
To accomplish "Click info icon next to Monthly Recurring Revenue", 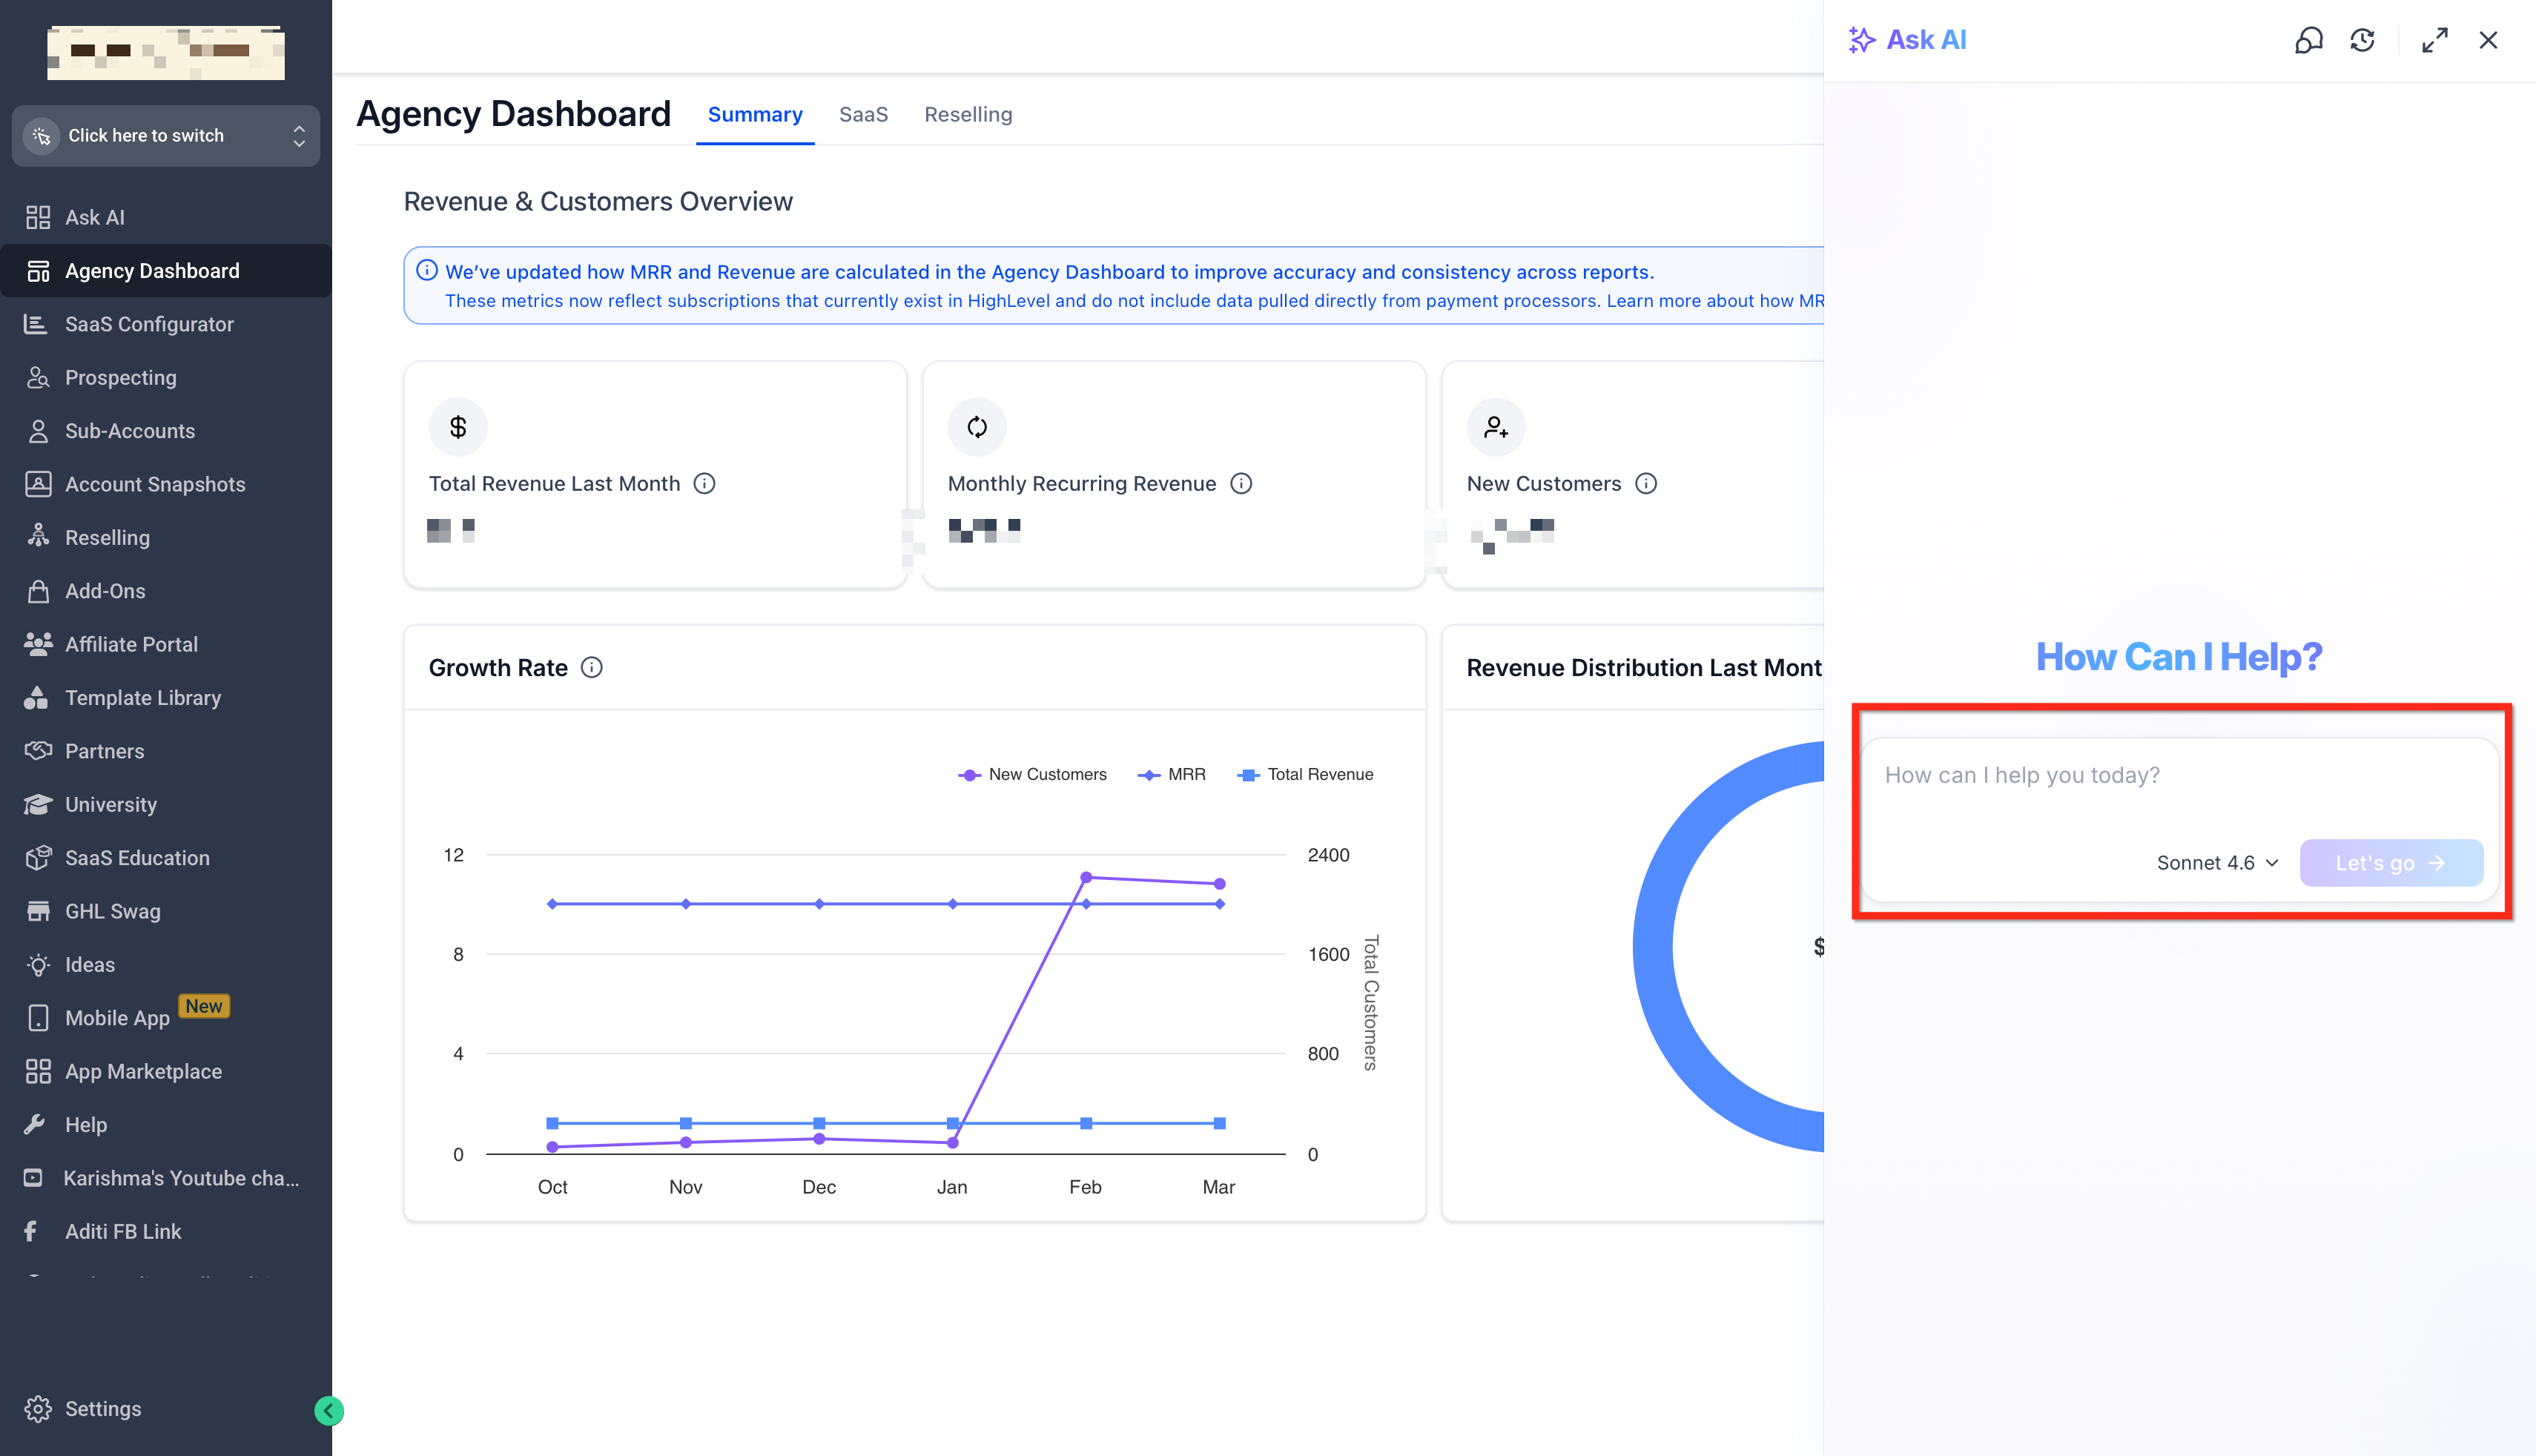I will click(1241, 484).
